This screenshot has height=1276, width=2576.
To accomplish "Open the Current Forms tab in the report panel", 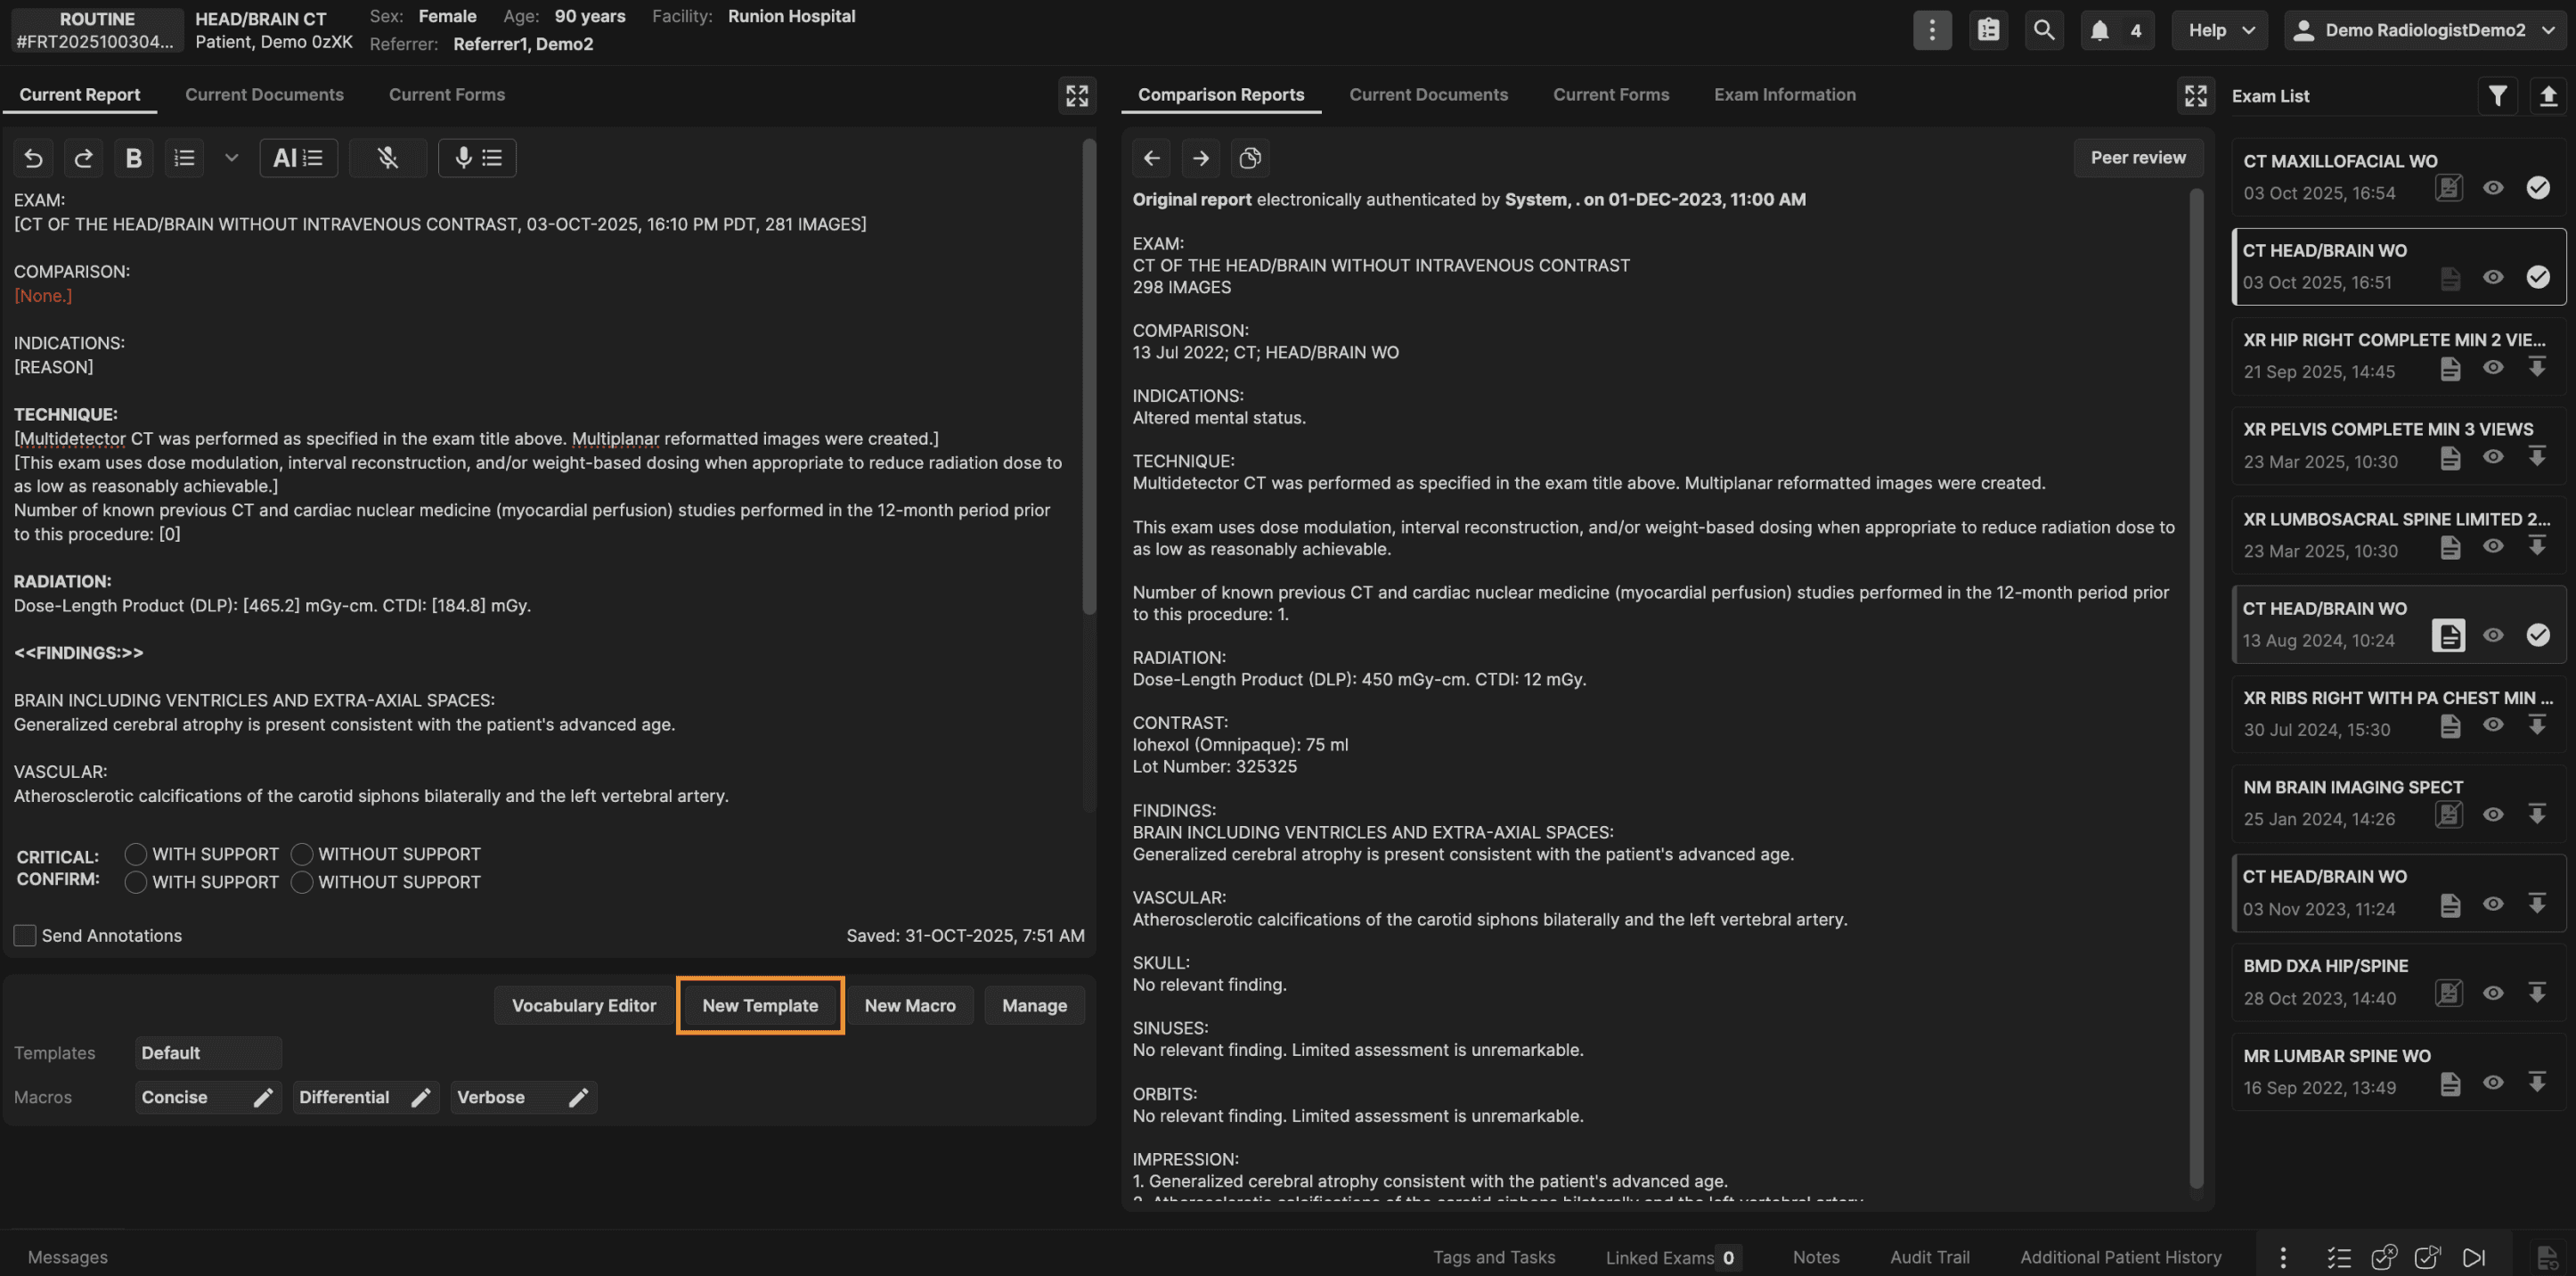I will click(446, 95).
